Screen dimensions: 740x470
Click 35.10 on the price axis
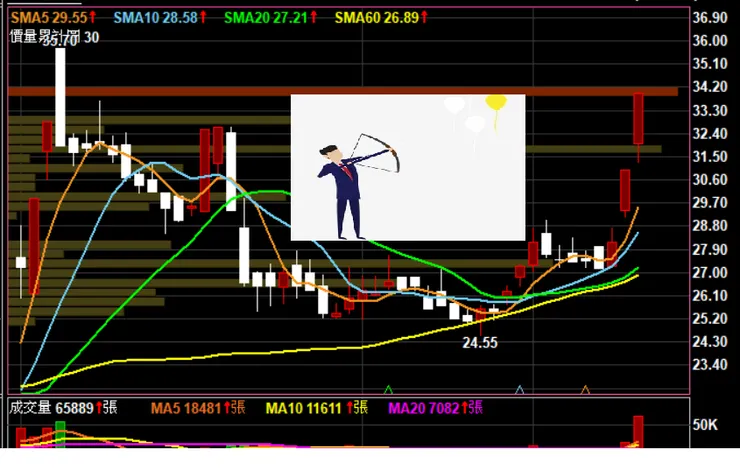[710, 64]
